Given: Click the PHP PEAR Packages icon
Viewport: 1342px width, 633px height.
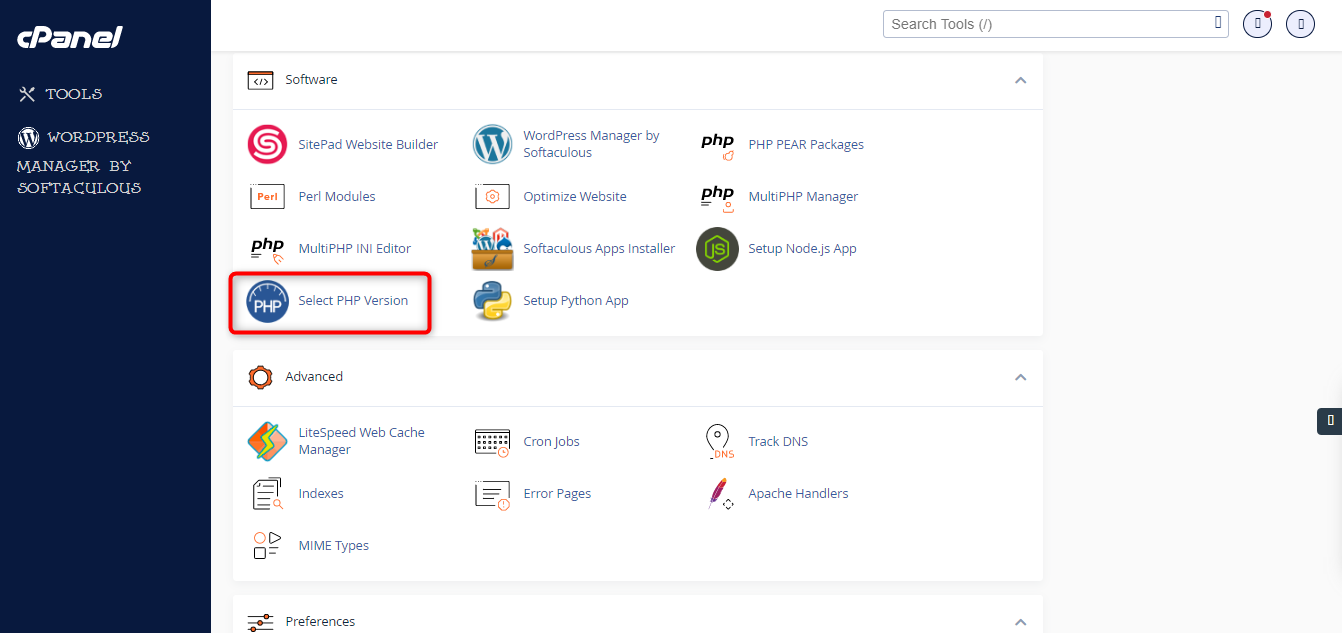Looking at the screenshot, I should (x=717, y=145).
